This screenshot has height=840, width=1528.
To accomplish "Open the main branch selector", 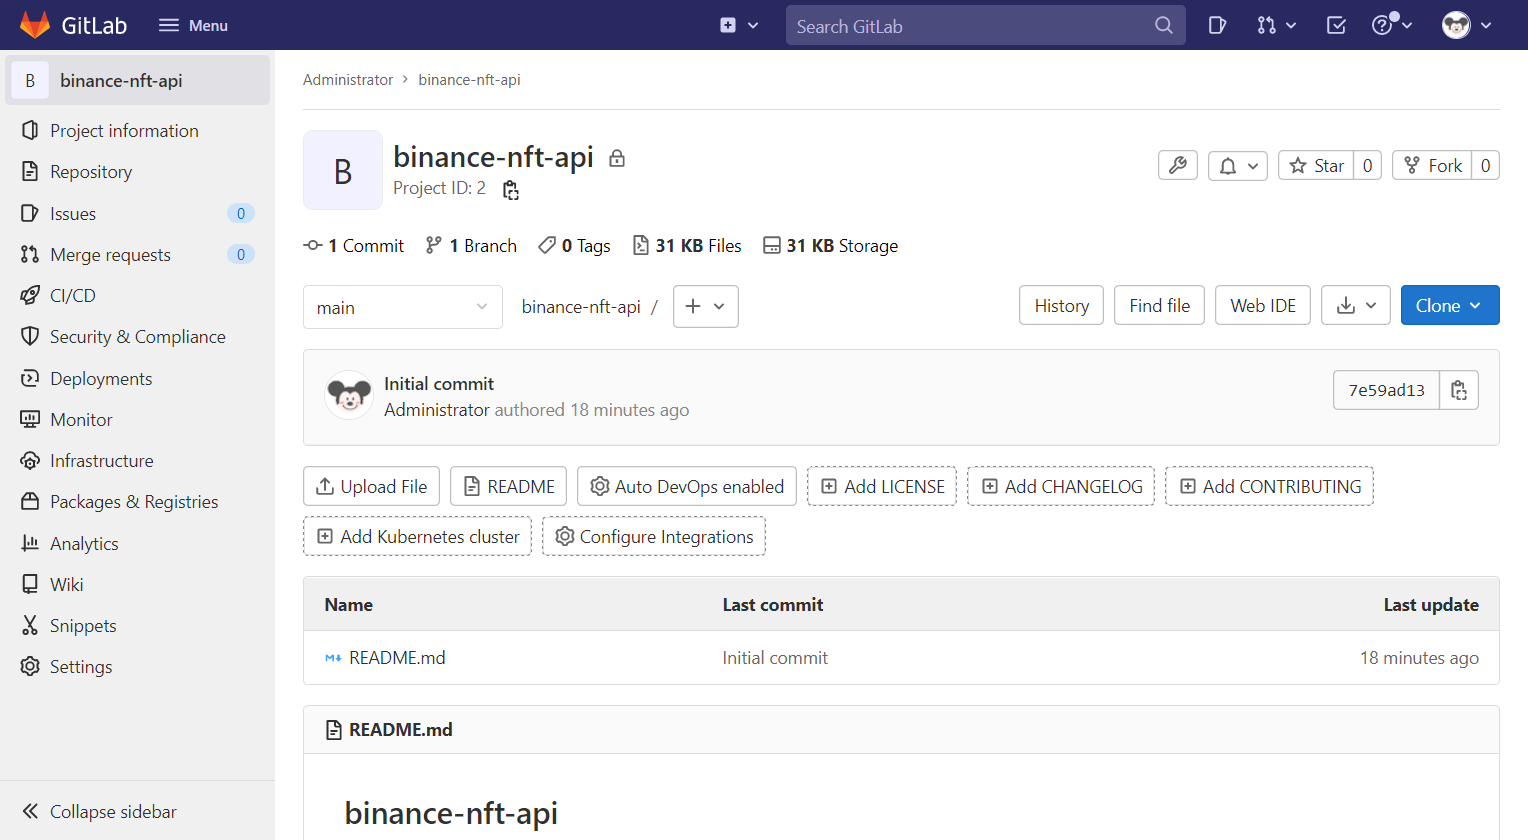I will [403, 307].
